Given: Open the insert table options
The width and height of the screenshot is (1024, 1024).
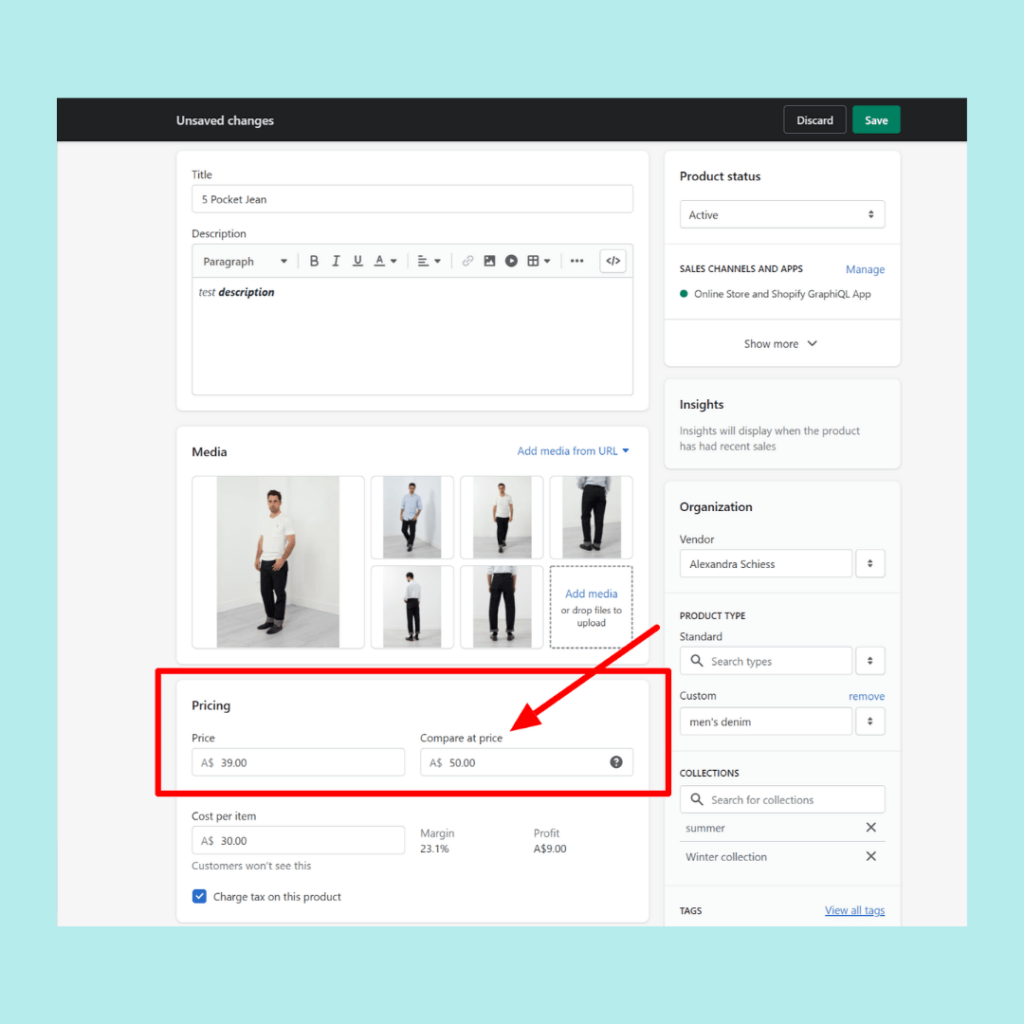Looking at the screenshot, I should coord(534,260).
